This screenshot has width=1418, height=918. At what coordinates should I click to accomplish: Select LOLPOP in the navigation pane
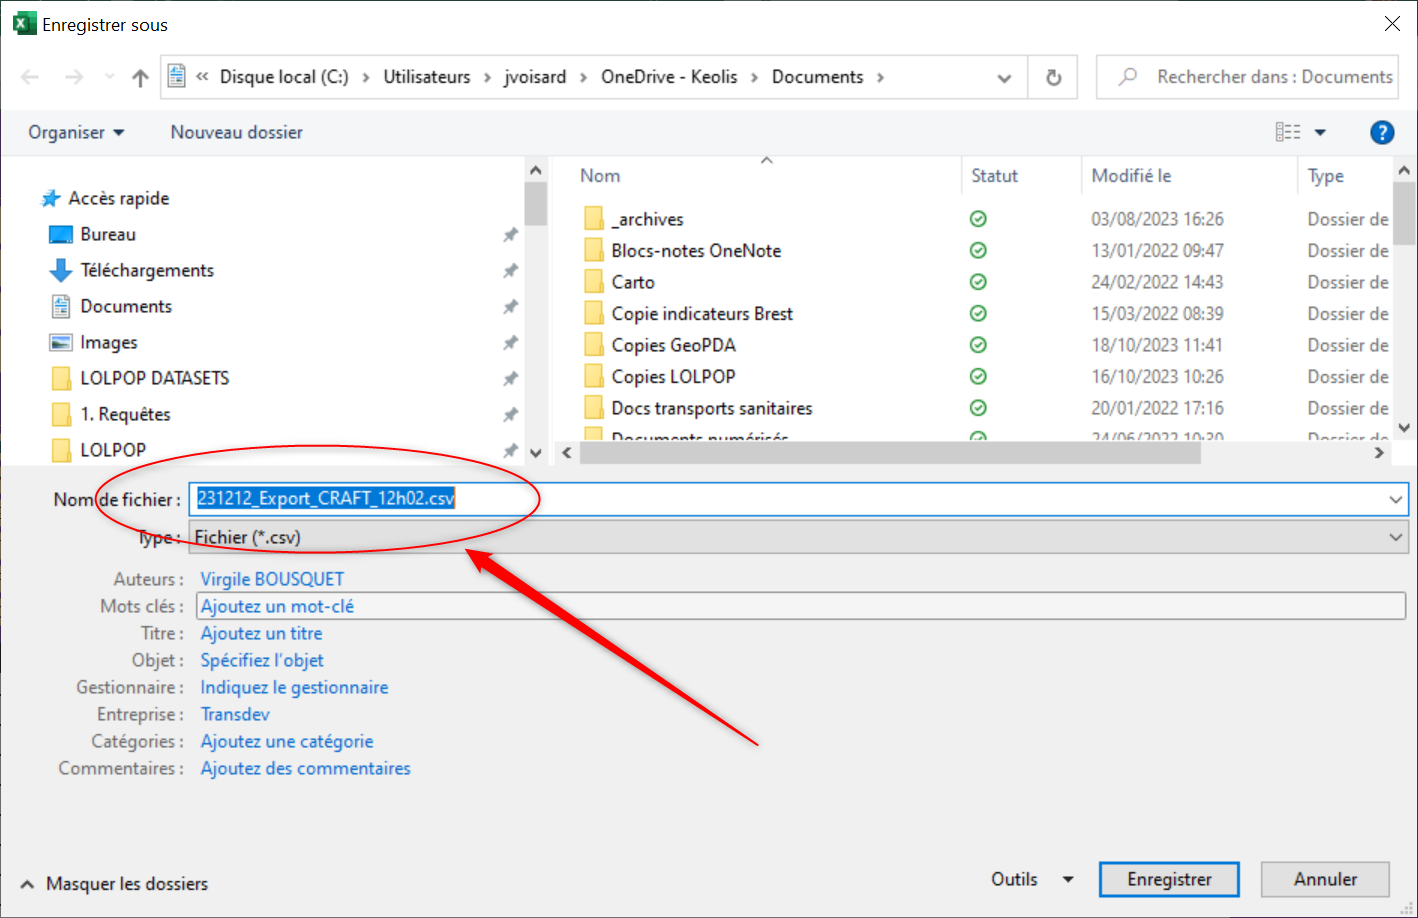click(113, 450)
